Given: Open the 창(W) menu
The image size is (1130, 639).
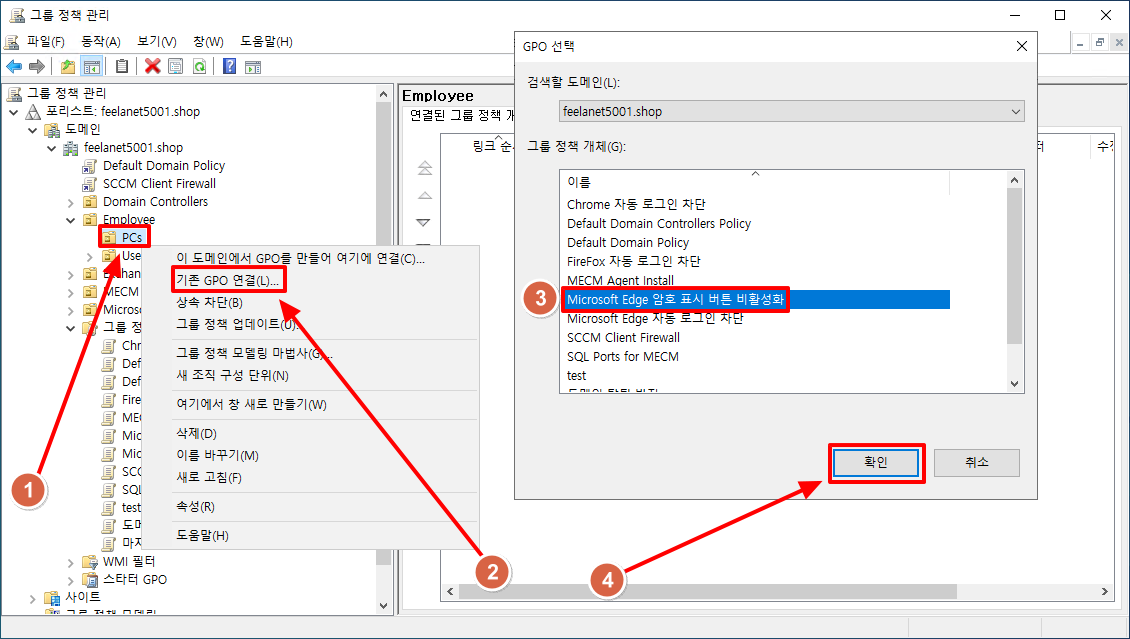Looking at the screenshot, I should tap(208, 42).
